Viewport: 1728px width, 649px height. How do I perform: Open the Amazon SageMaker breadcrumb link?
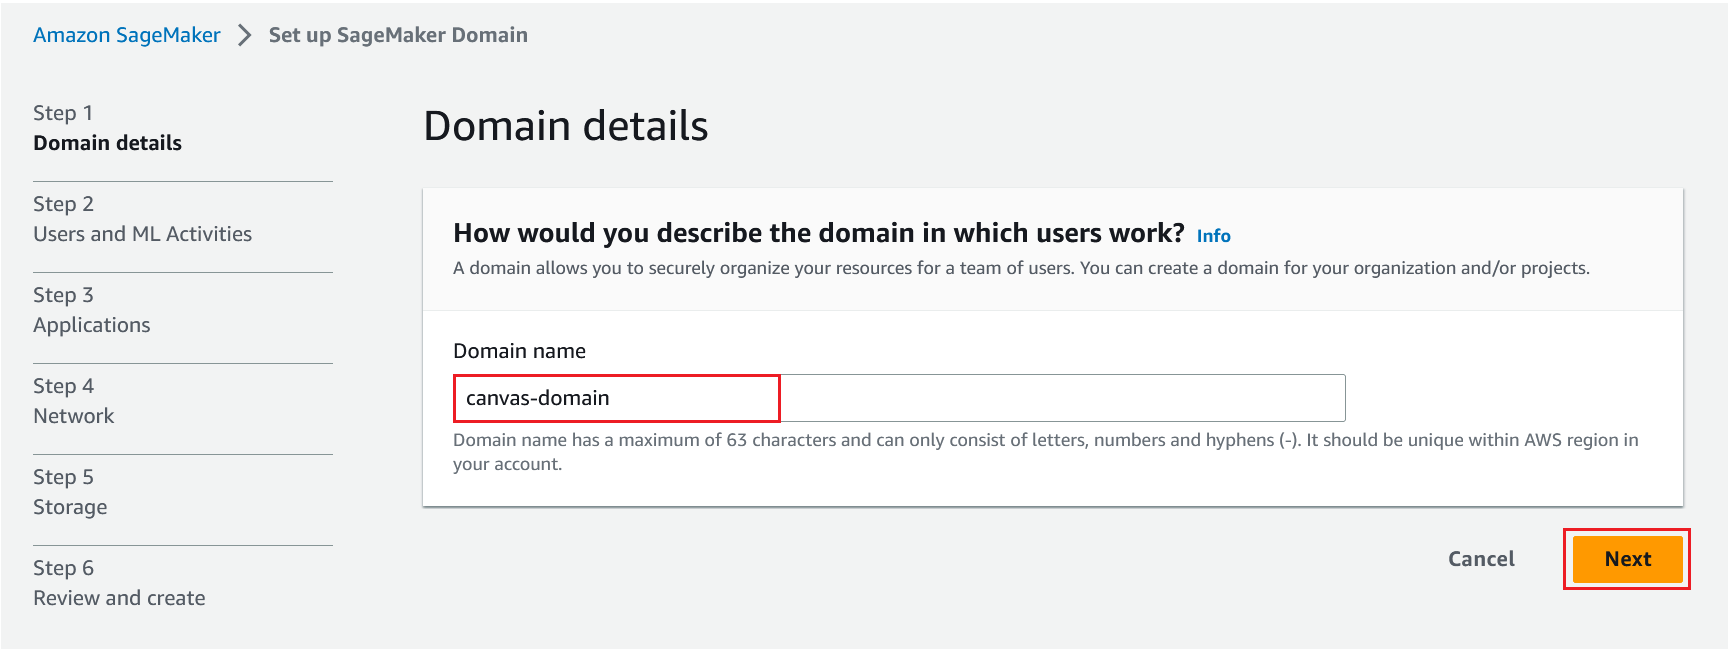tap(126, 35)
